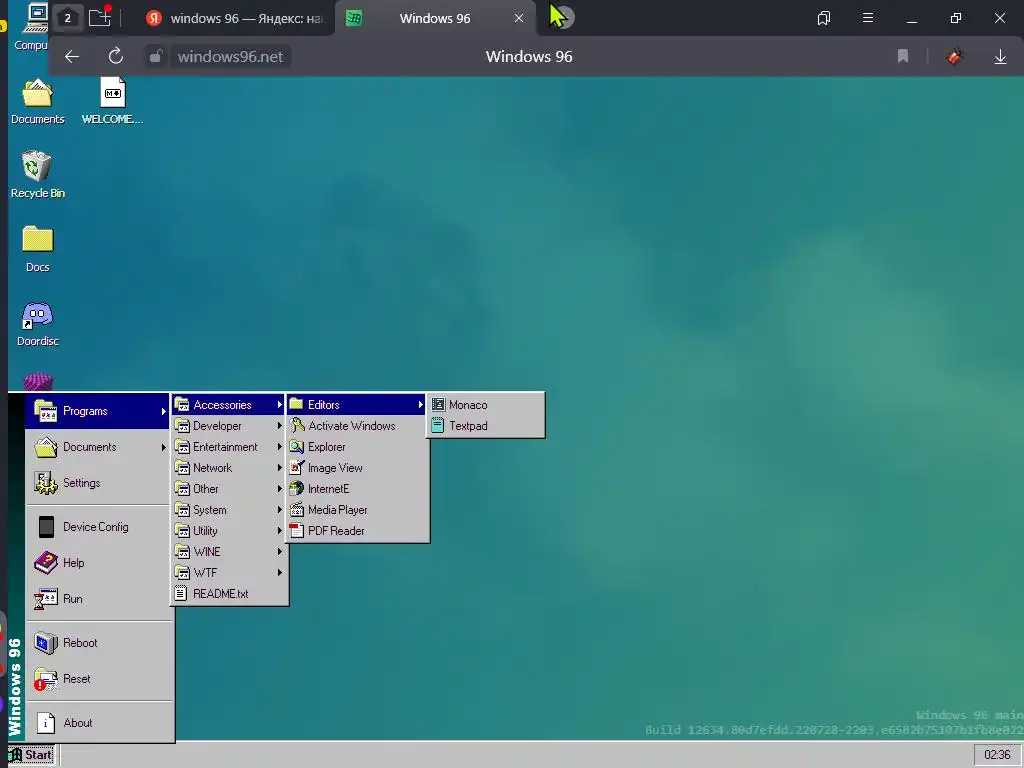Click the Reboot monitor icon
The image size is (1024, 768).
[46, 643]
